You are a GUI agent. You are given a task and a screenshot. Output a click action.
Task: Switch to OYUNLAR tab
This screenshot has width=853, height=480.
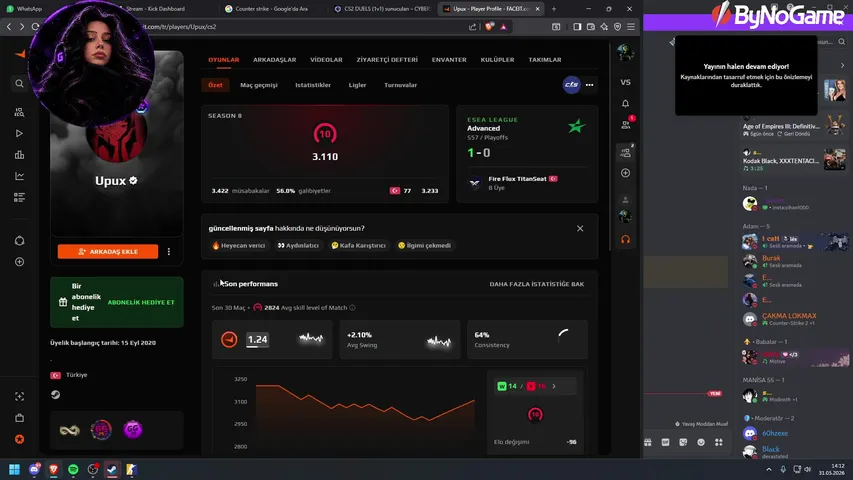[x=224, y=60]
